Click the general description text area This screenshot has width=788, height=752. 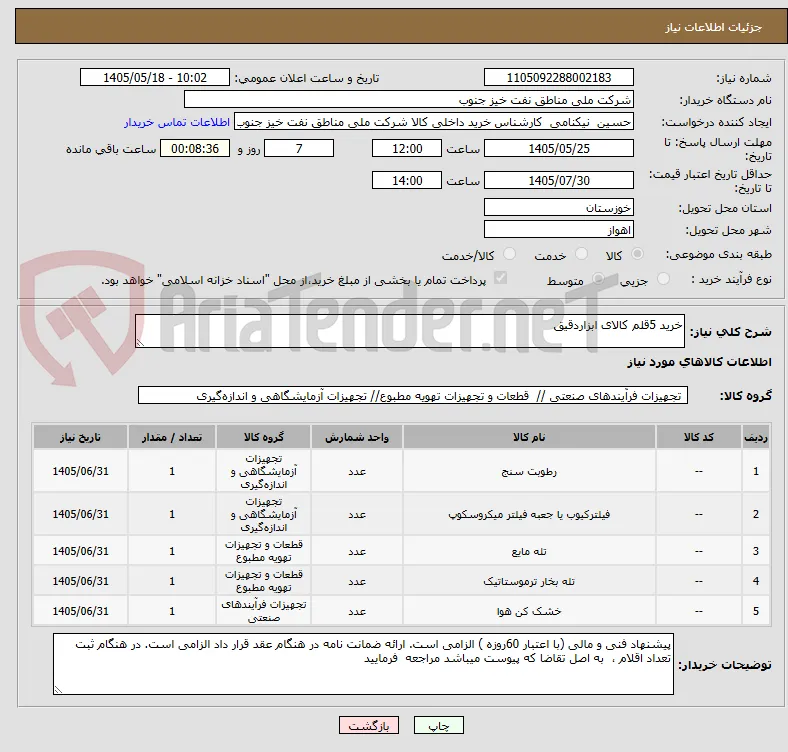(410, 331)
